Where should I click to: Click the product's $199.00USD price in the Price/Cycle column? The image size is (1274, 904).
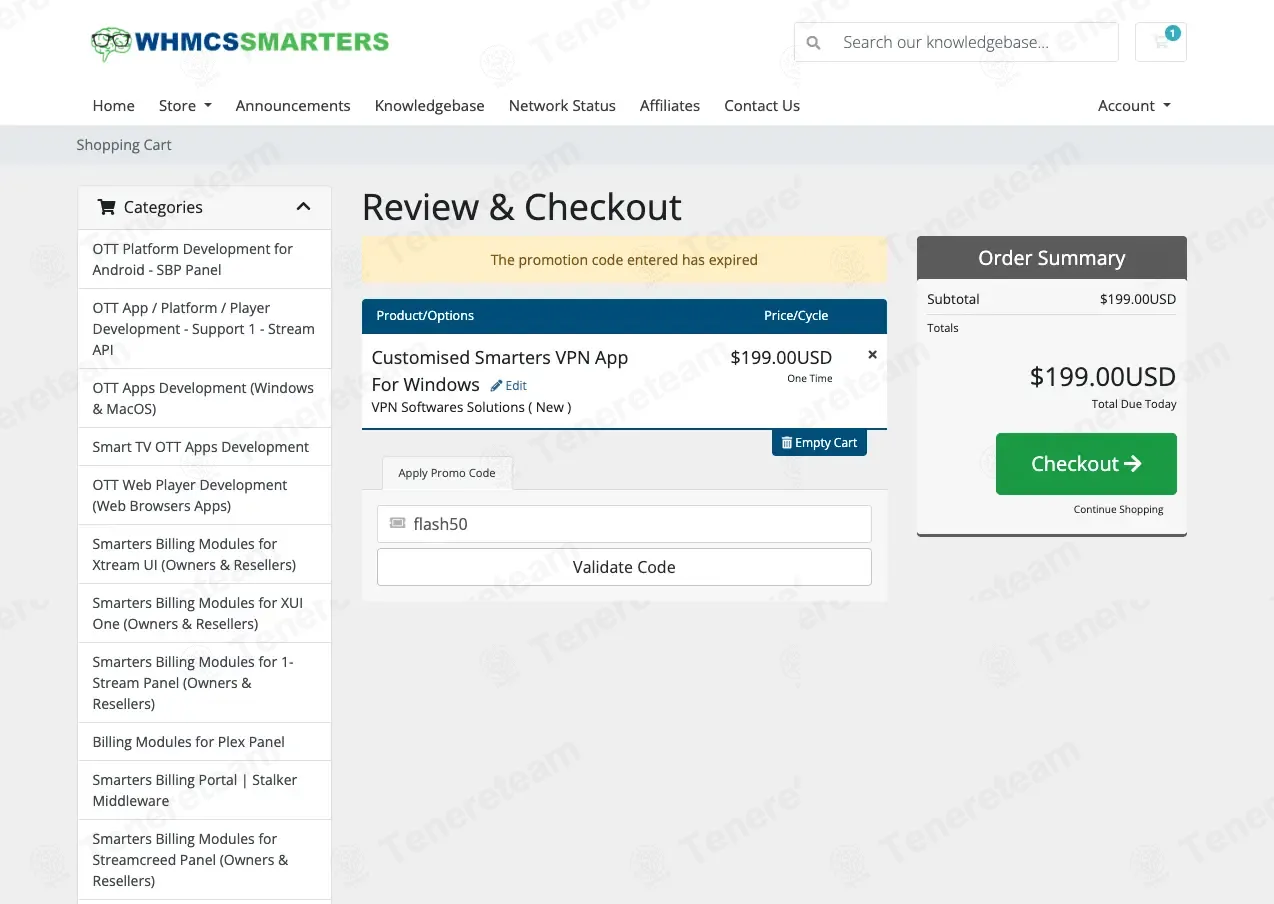click(781, 357)
